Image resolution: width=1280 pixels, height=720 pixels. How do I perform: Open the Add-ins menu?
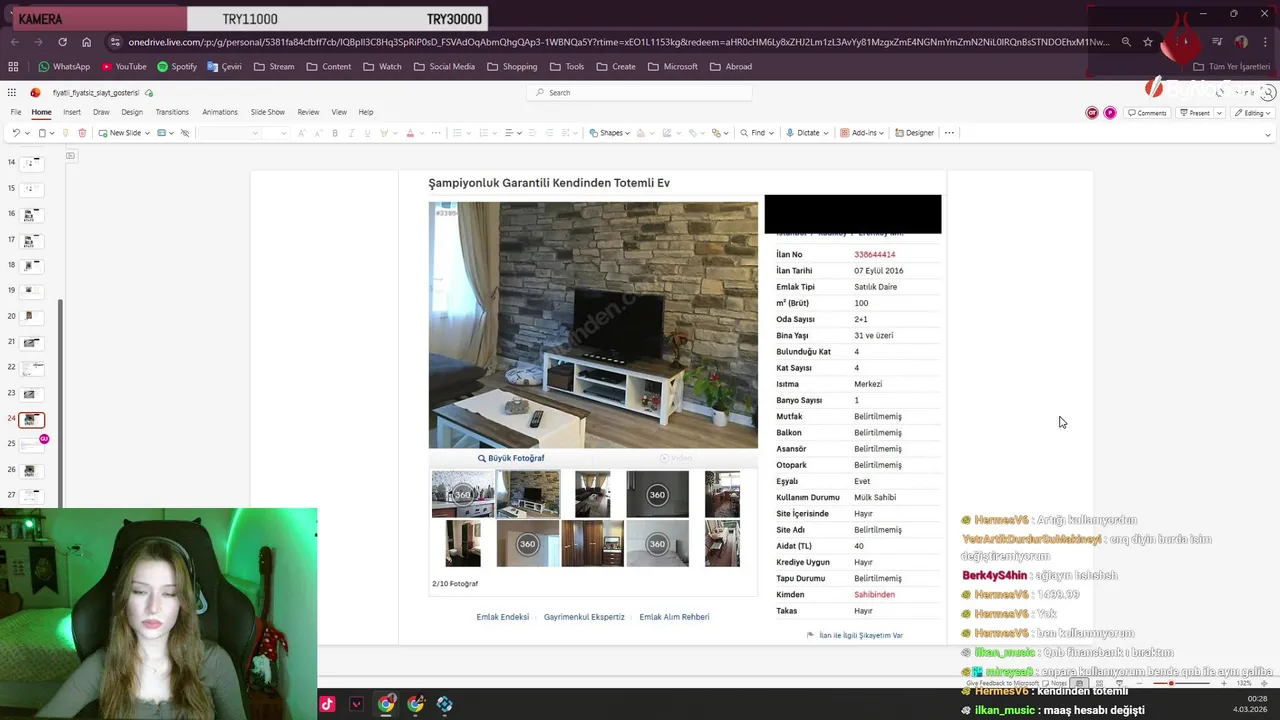click(x=863, y=133)
